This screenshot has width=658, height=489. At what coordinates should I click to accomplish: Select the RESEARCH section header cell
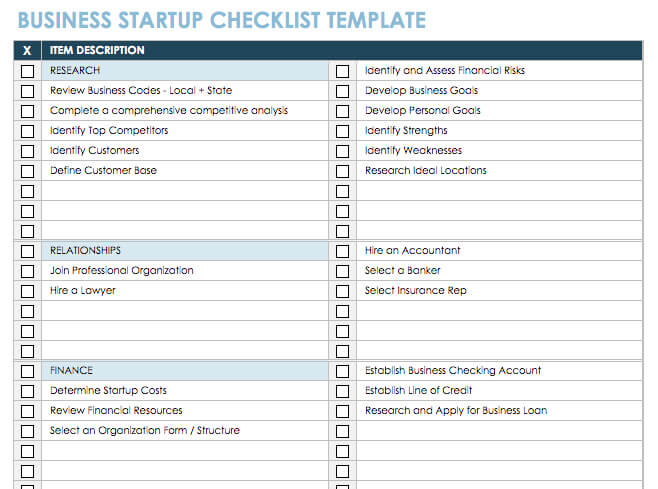pos(186,71)
